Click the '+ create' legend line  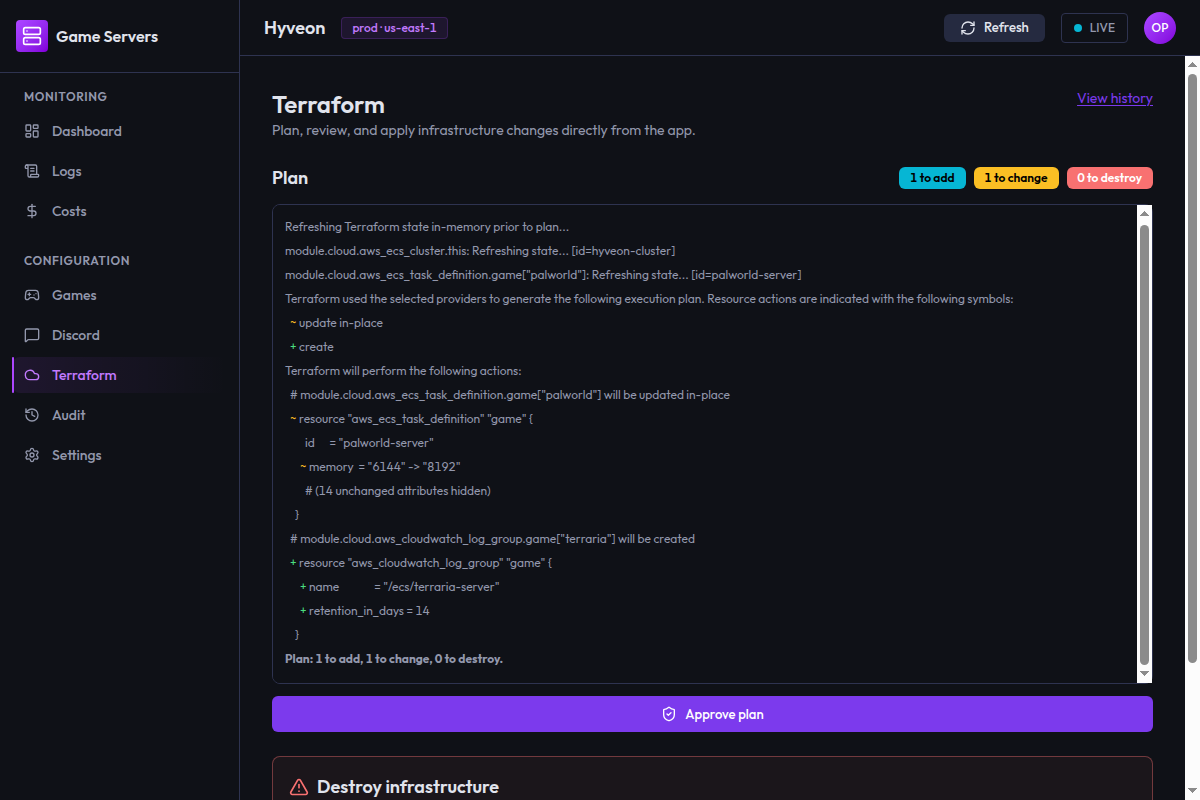(x=312, y=347)
